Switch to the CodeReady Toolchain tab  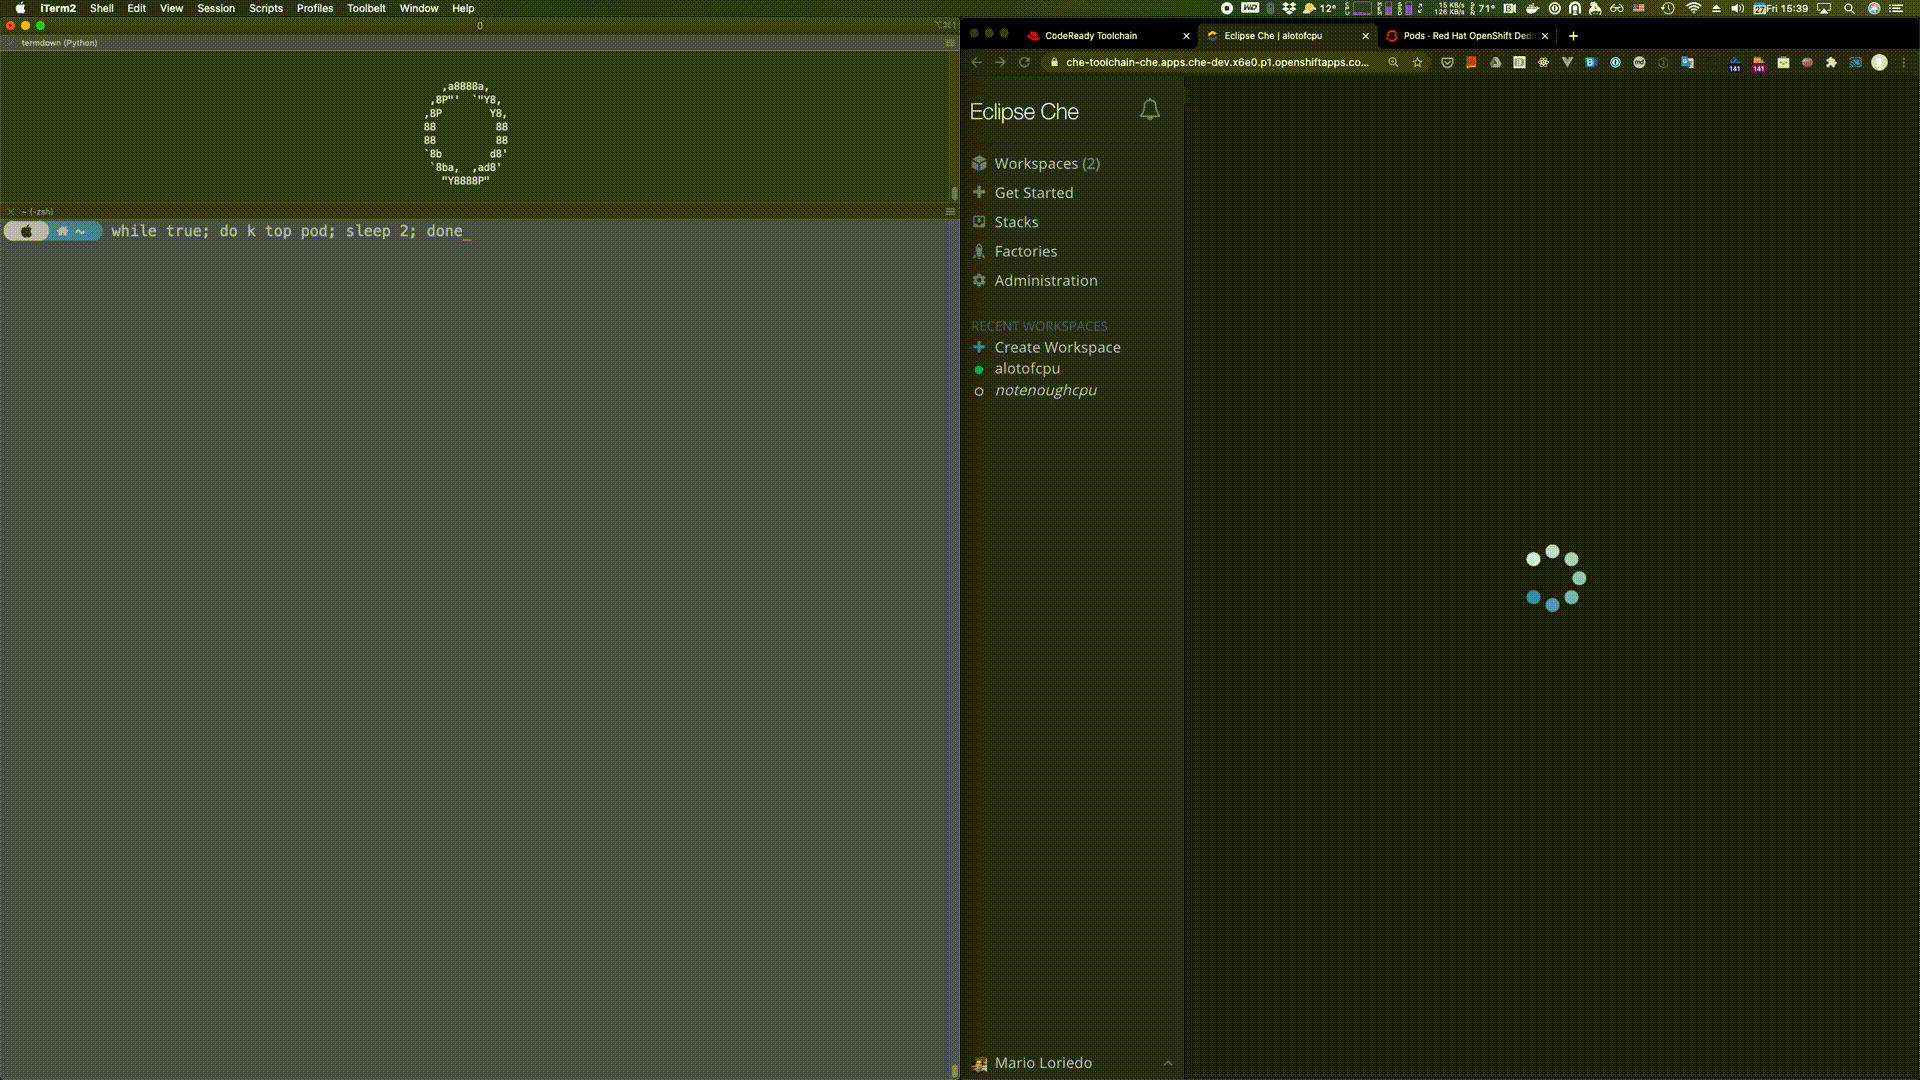(1090, 35)
